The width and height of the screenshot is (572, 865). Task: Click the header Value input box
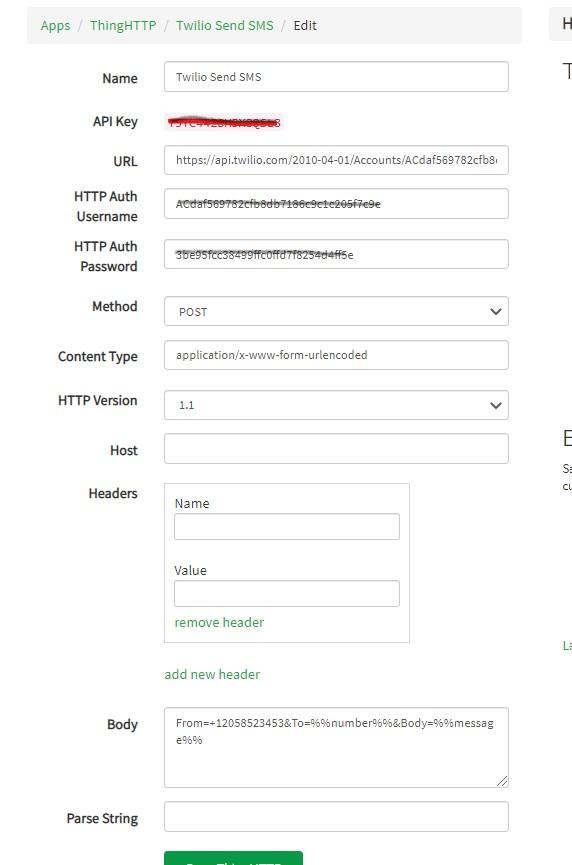tap(287, 594)
